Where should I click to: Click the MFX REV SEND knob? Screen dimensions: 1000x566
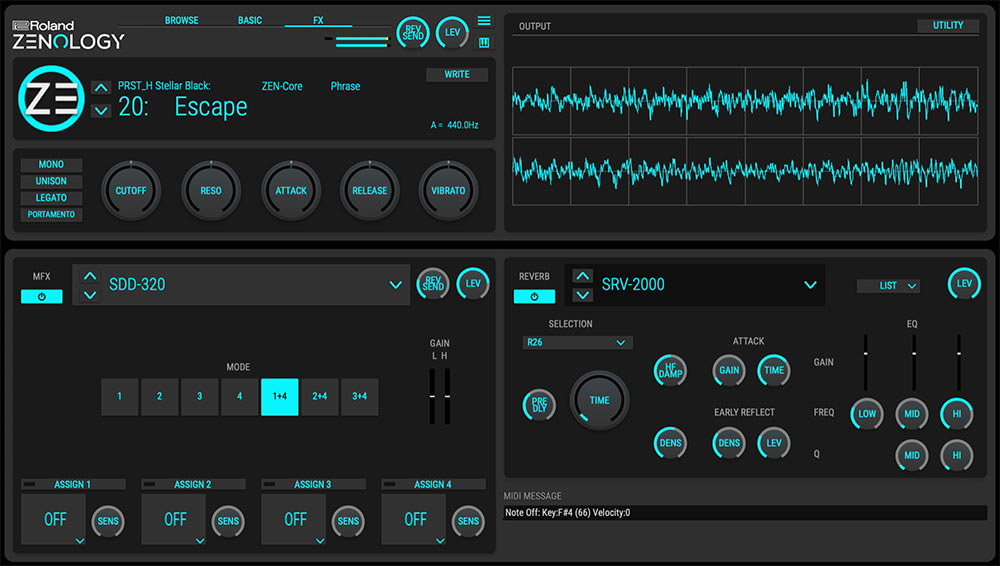click(x=432, y=284)
